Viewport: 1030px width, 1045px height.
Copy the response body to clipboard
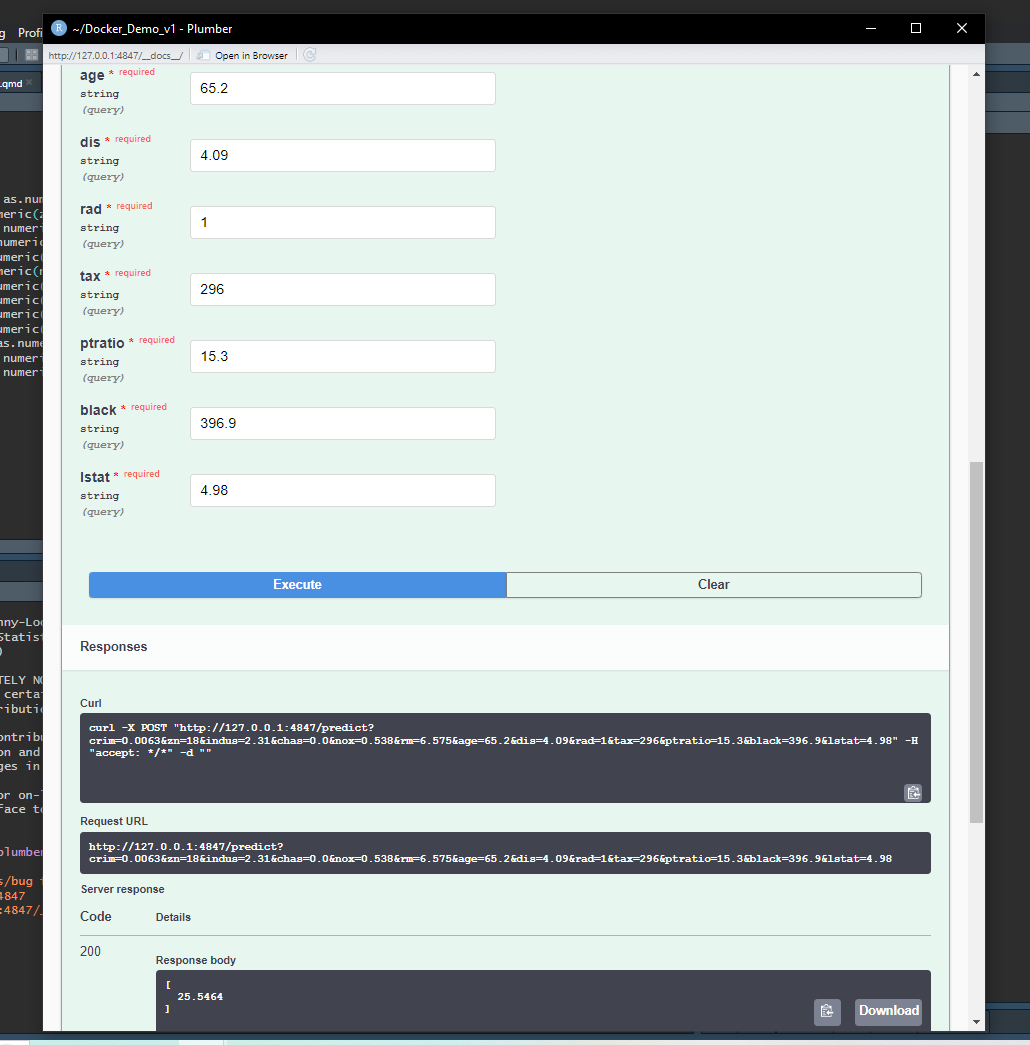827,1012
